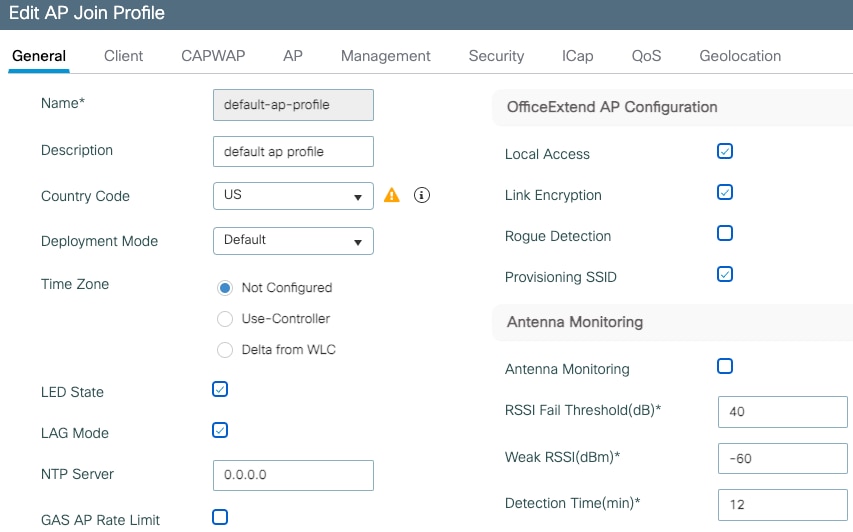Expand the Deployment Mode dropdown
853x532 pixels.
click(x=293, y=241)
